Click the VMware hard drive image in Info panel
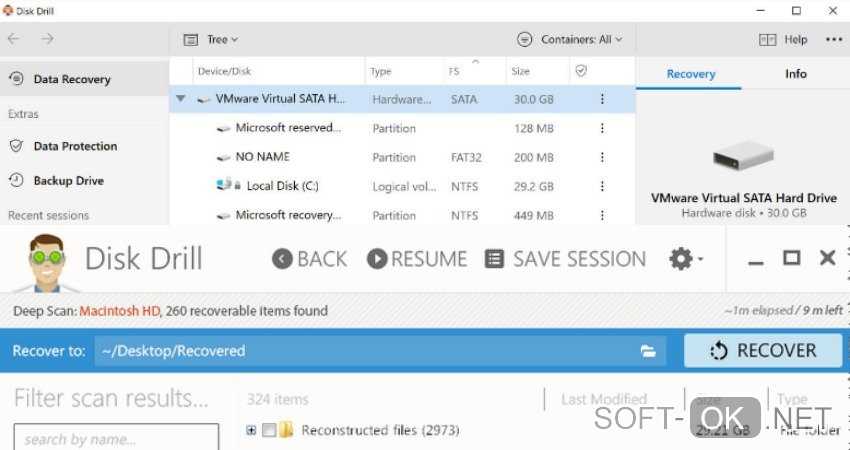Image resolution: width=850 pixels, height=450 pixels. coord(743,158)
